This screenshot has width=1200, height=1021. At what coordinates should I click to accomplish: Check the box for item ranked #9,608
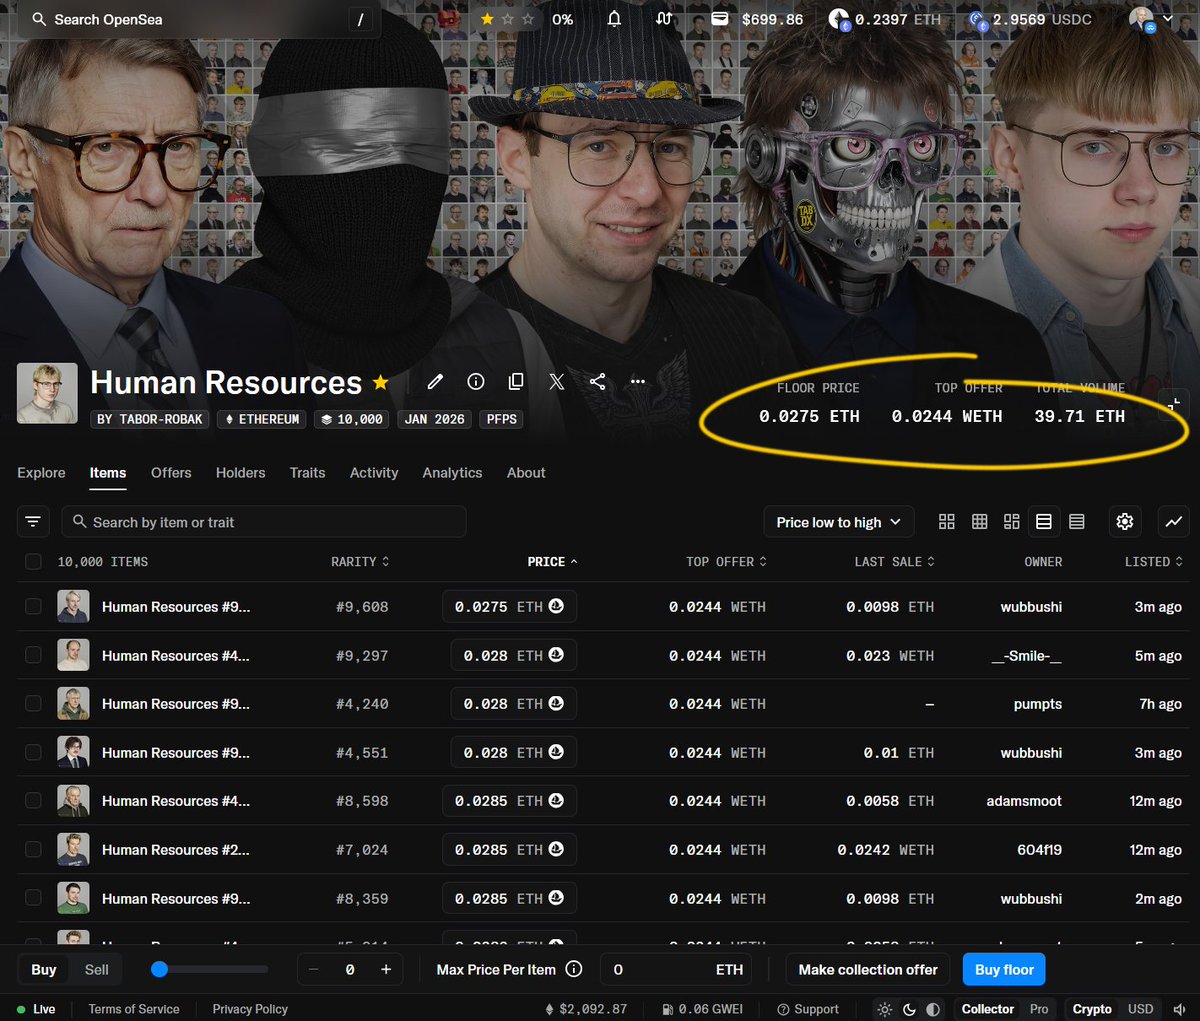33,606
